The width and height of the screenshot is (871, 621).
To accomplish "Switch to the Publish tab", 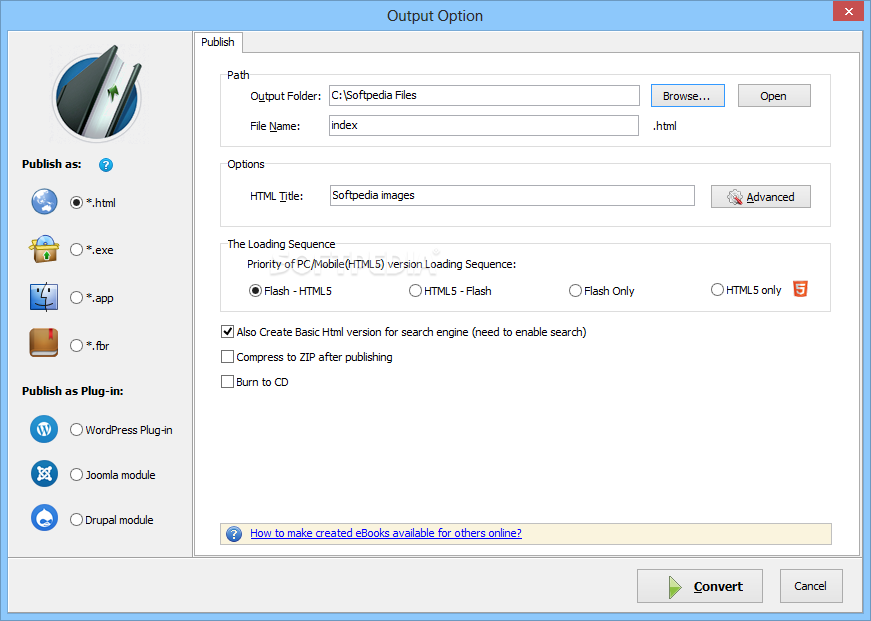I will click(218, 42).
